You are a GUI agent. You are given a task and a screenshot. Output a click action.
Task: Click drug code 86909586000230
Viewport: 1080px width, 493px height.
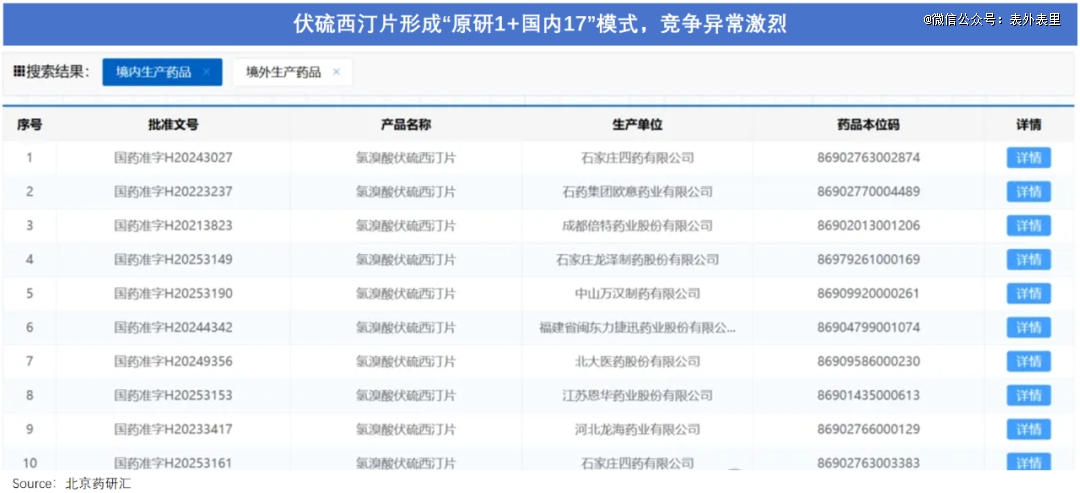(x=868, y=361)
